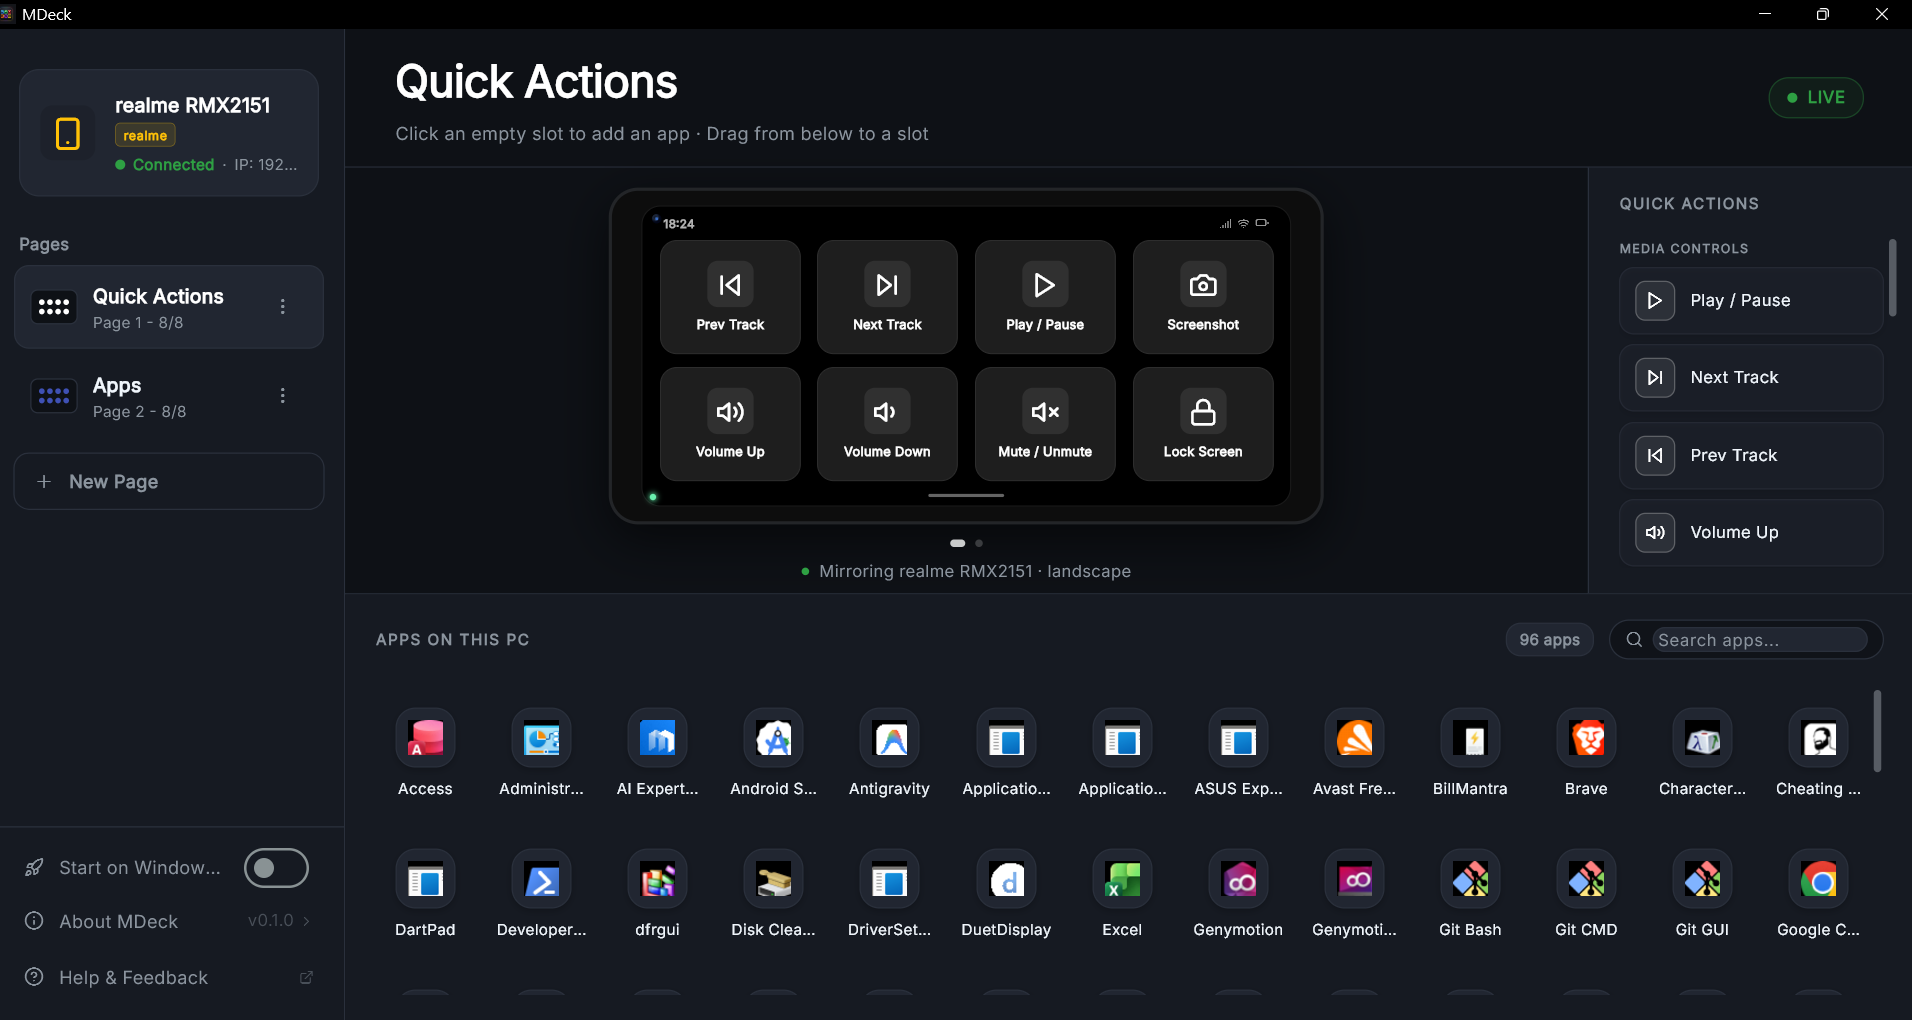Switch to Quick Actions page
The width and height of the screenshot is (1912, 1020).
pos(169,307)
